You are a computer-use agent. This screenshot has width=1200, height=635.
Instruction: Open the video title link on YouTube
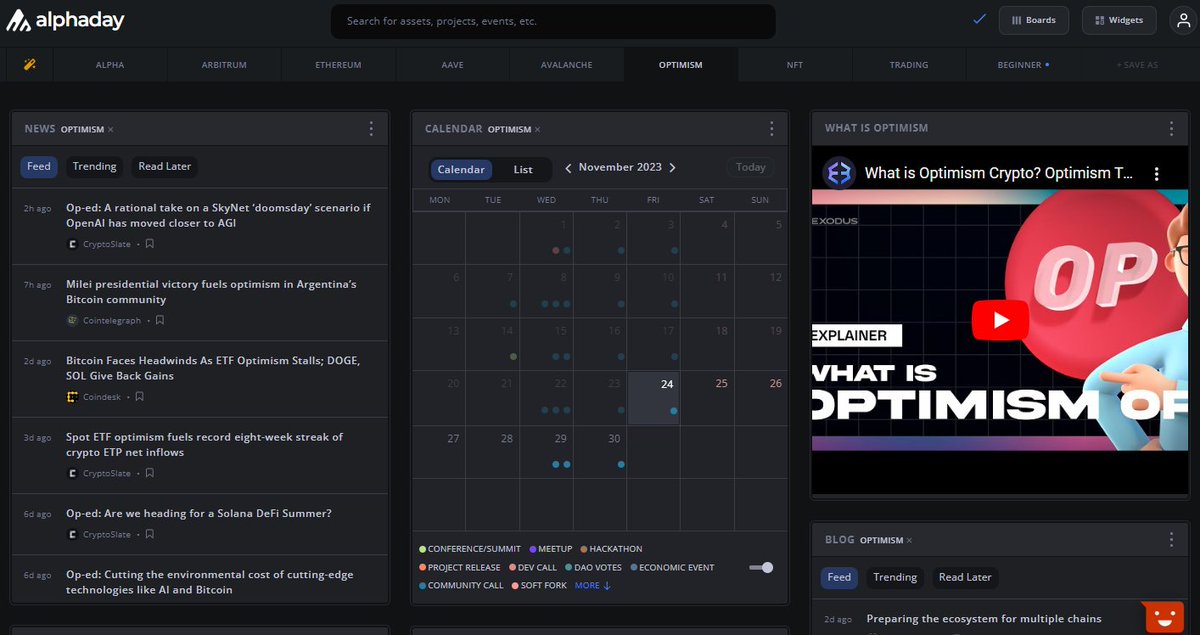click(1000, 173)
